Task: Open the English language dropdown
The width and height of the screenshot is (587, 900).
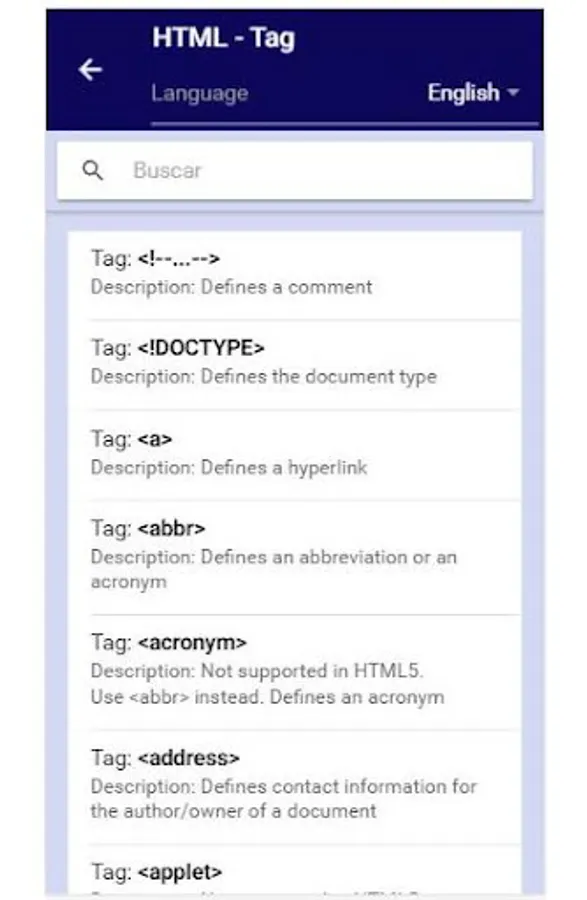Action: 473,92
